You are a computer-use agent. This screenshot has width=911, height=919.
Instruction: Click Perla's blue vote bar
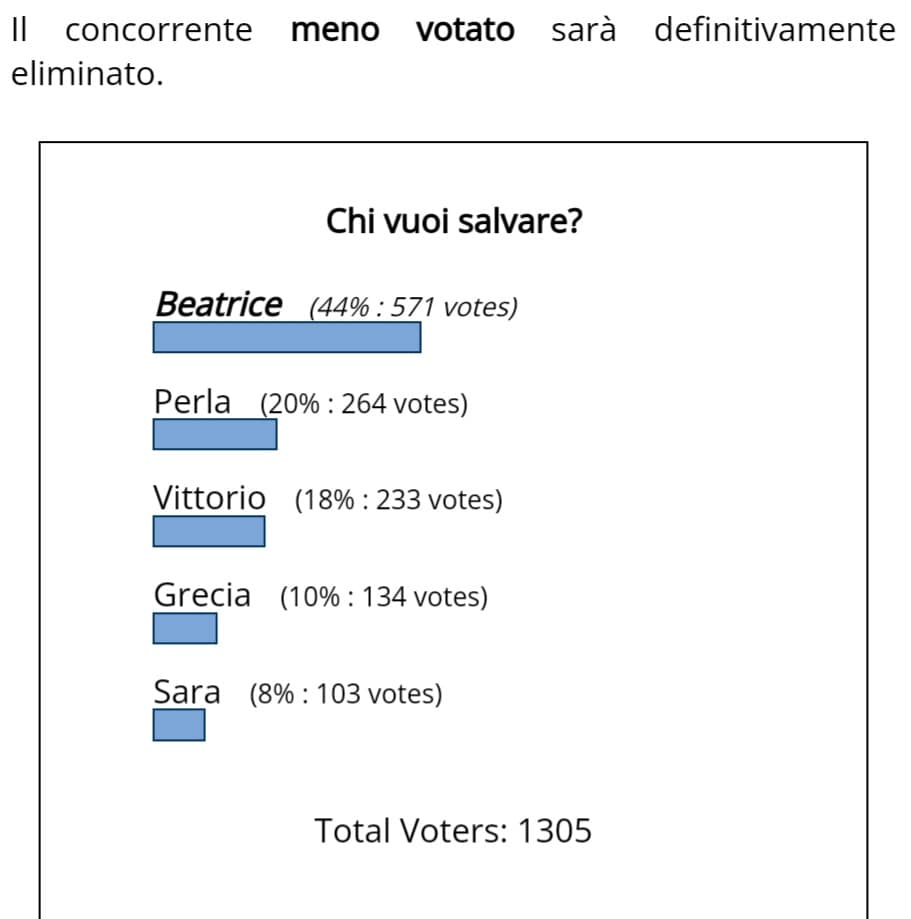point(215,434)
